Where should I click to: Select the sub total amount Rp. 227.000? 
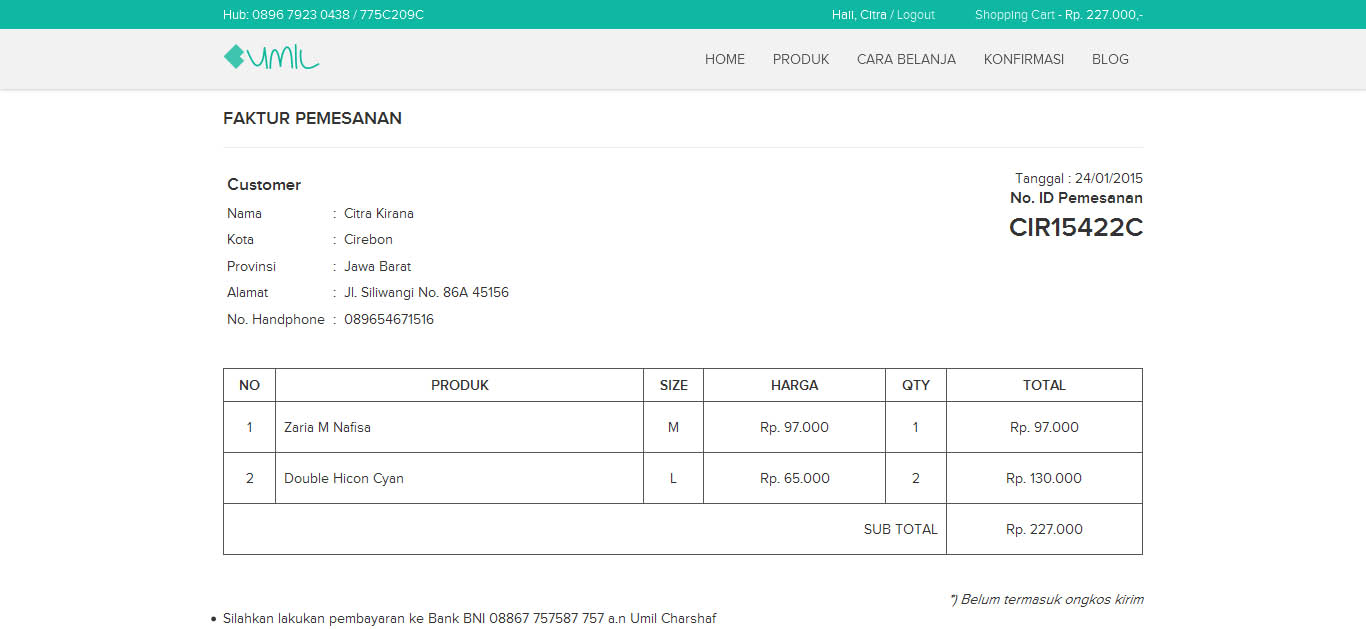click(1044, 529)
